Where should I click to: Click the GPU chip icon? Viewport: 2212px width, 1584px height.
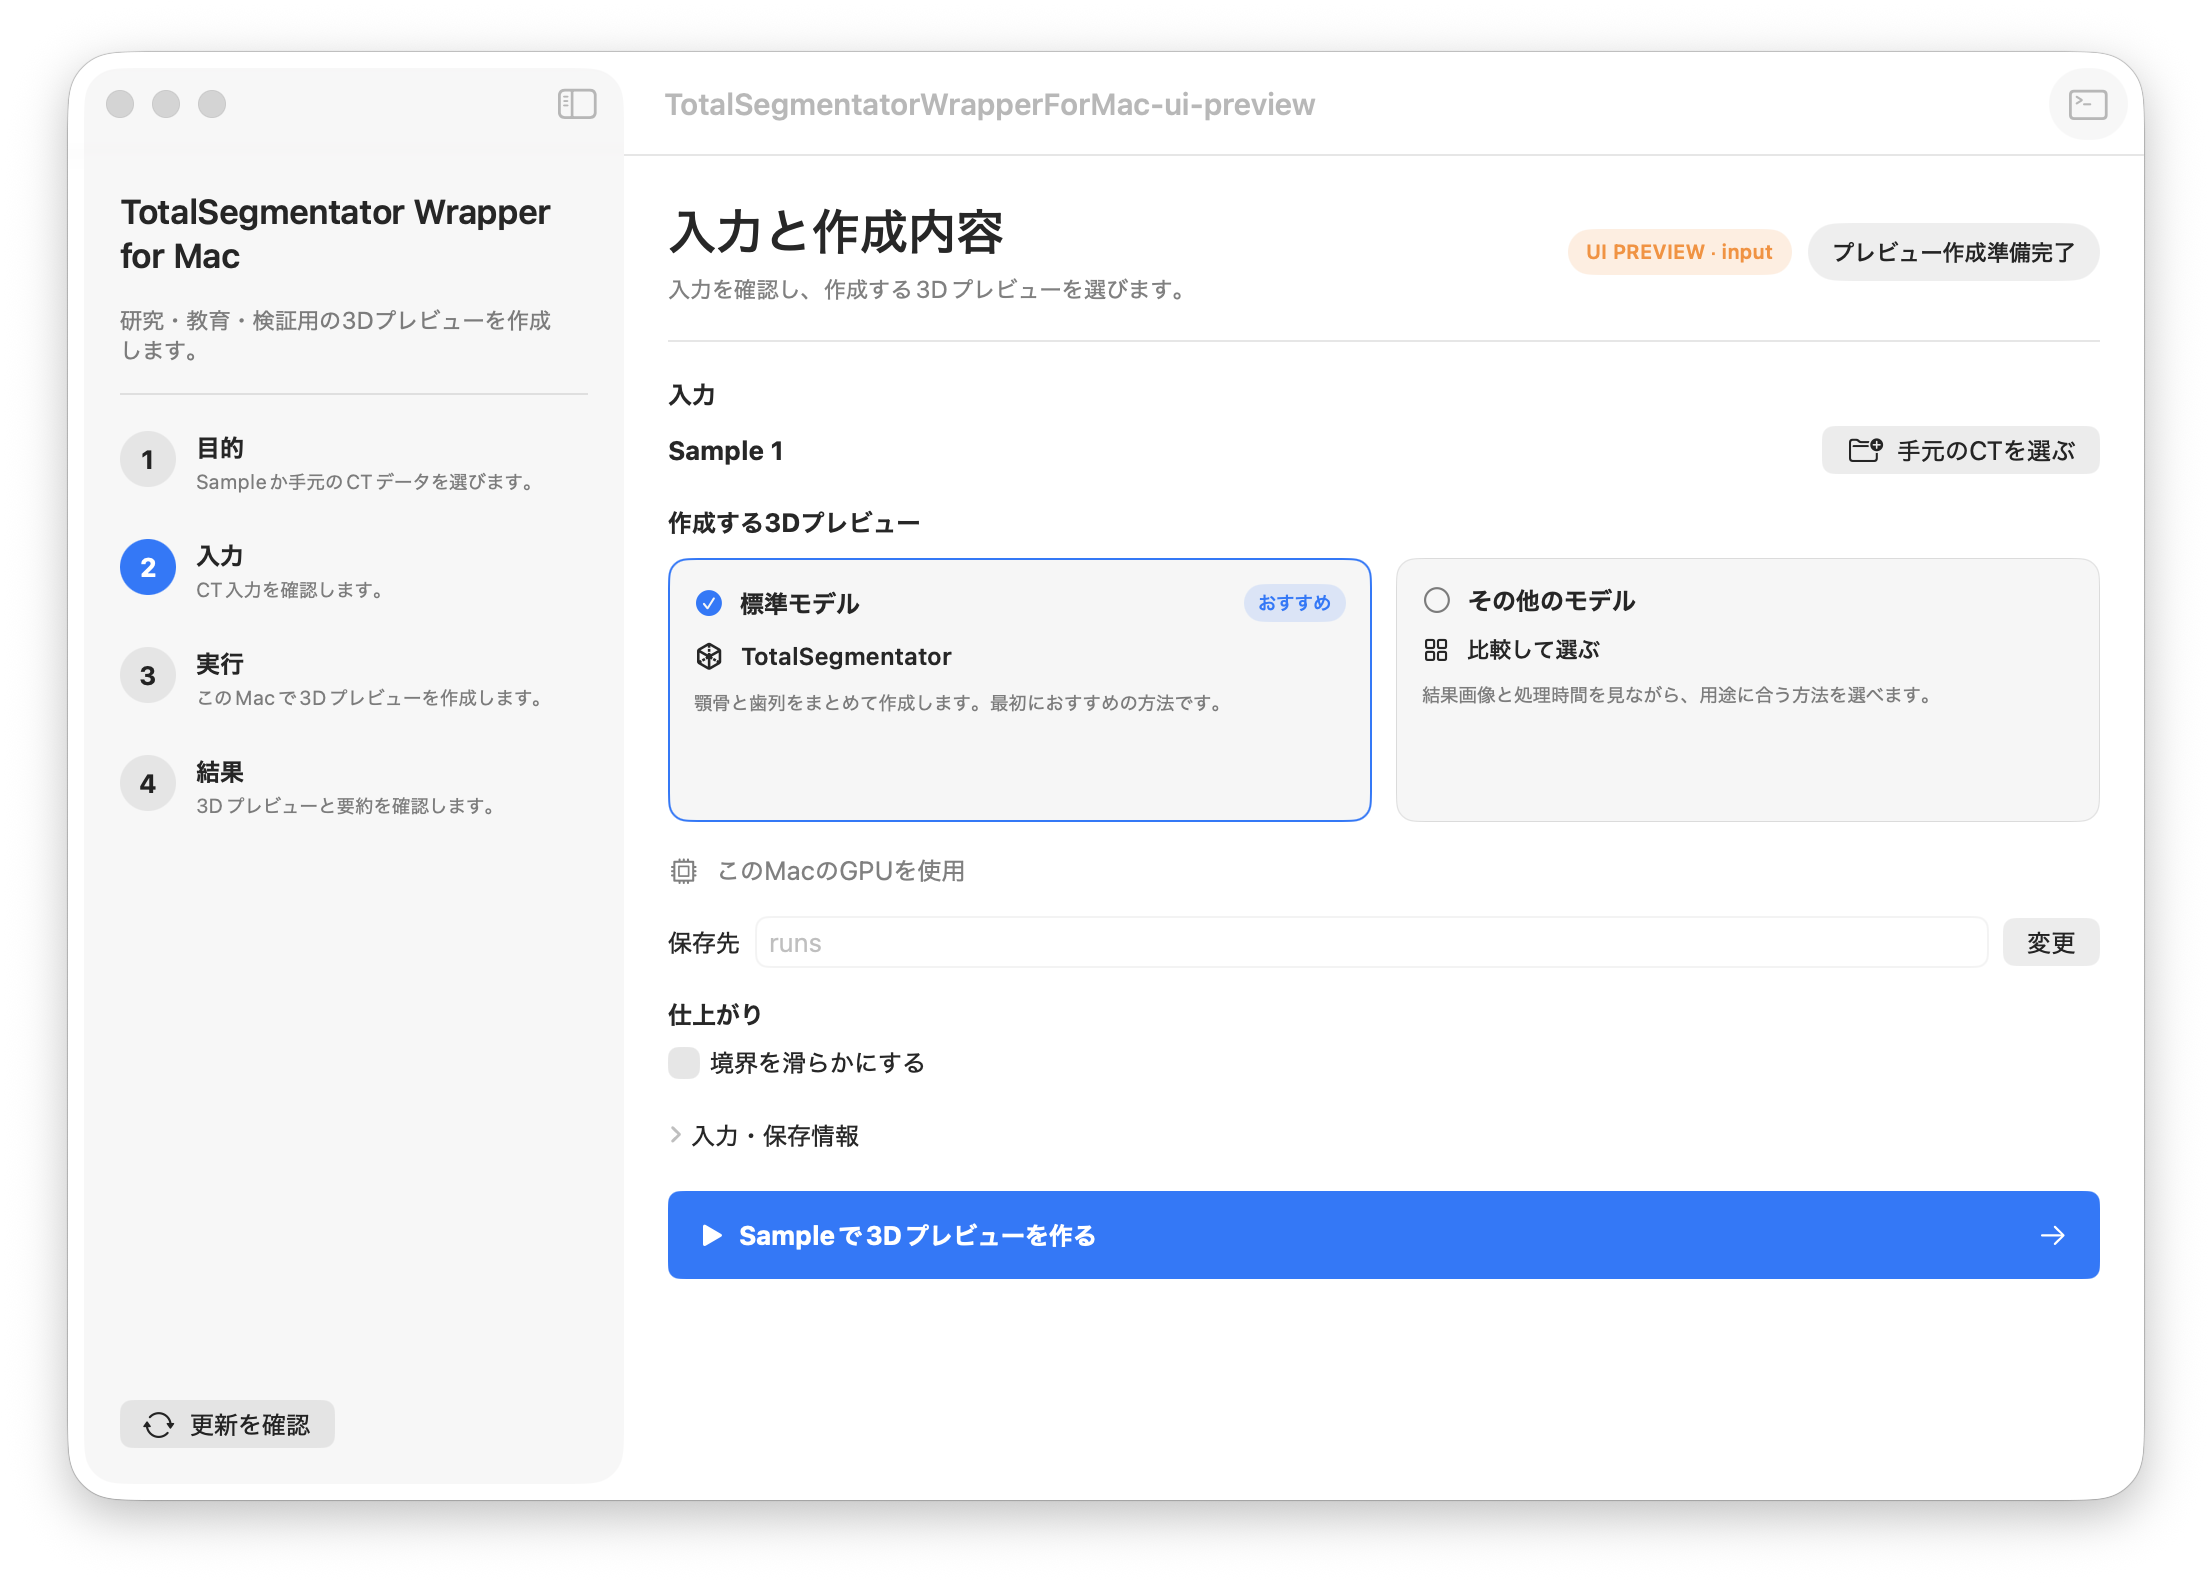pos(684,871)
